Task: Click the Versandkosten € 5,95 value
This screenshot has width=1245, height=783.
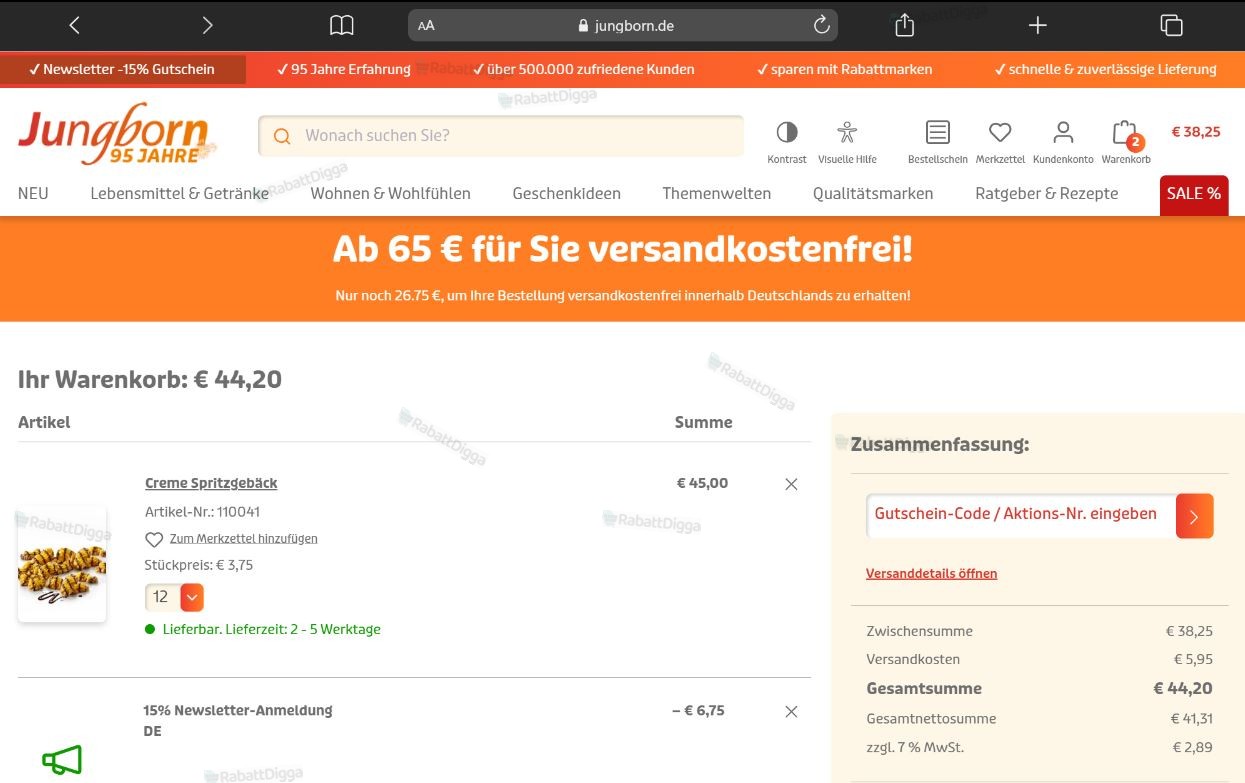Action: tap(1193, 659)
